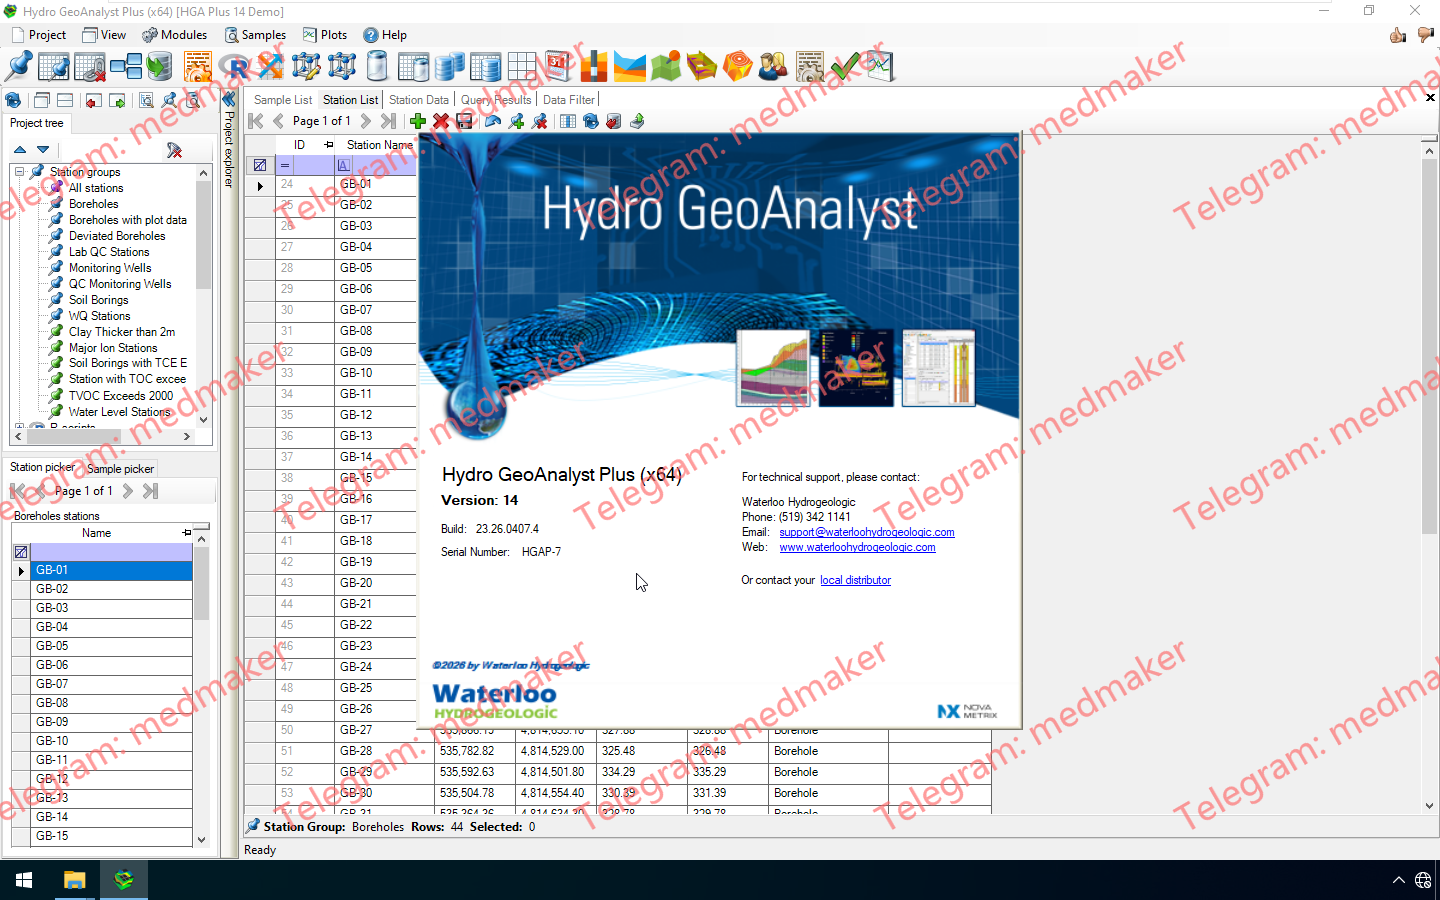Collapse the Project explorer with double-chevron button
The height and width of the screenshot is (900, 1440).
tap(229, 100)
